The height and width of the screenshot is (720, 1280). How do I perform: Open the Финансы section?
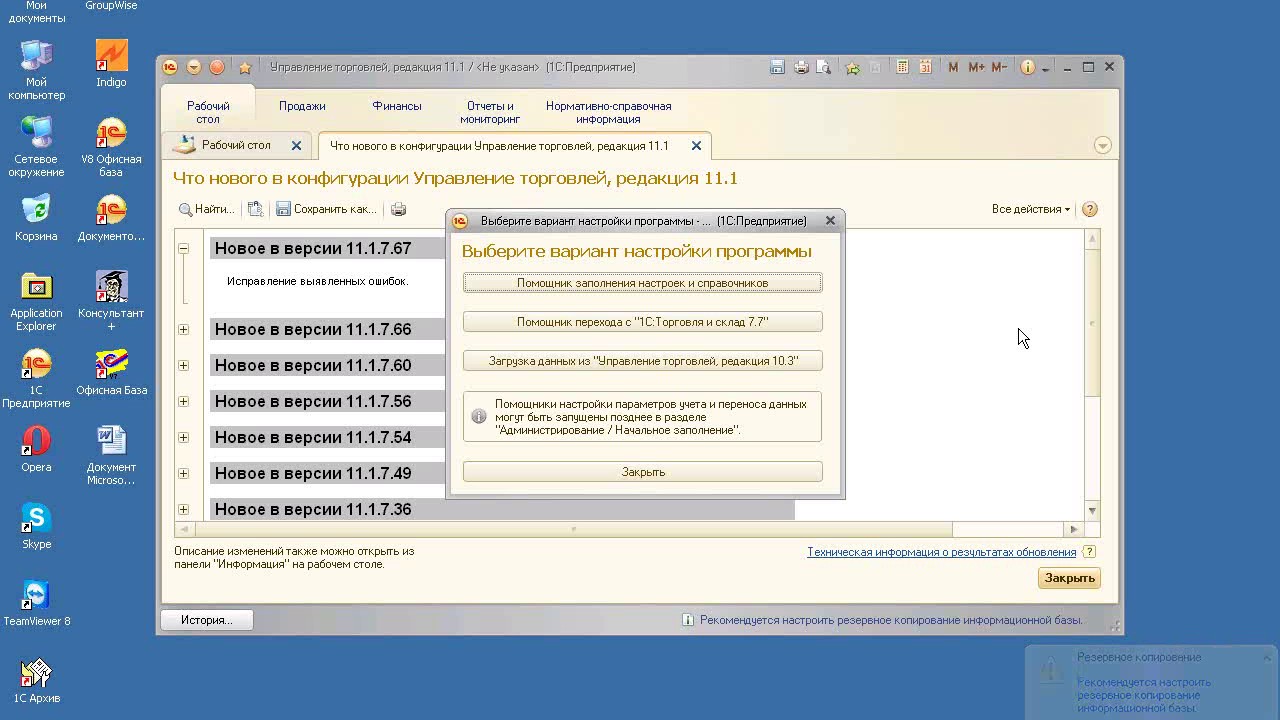tap(397, 106)
